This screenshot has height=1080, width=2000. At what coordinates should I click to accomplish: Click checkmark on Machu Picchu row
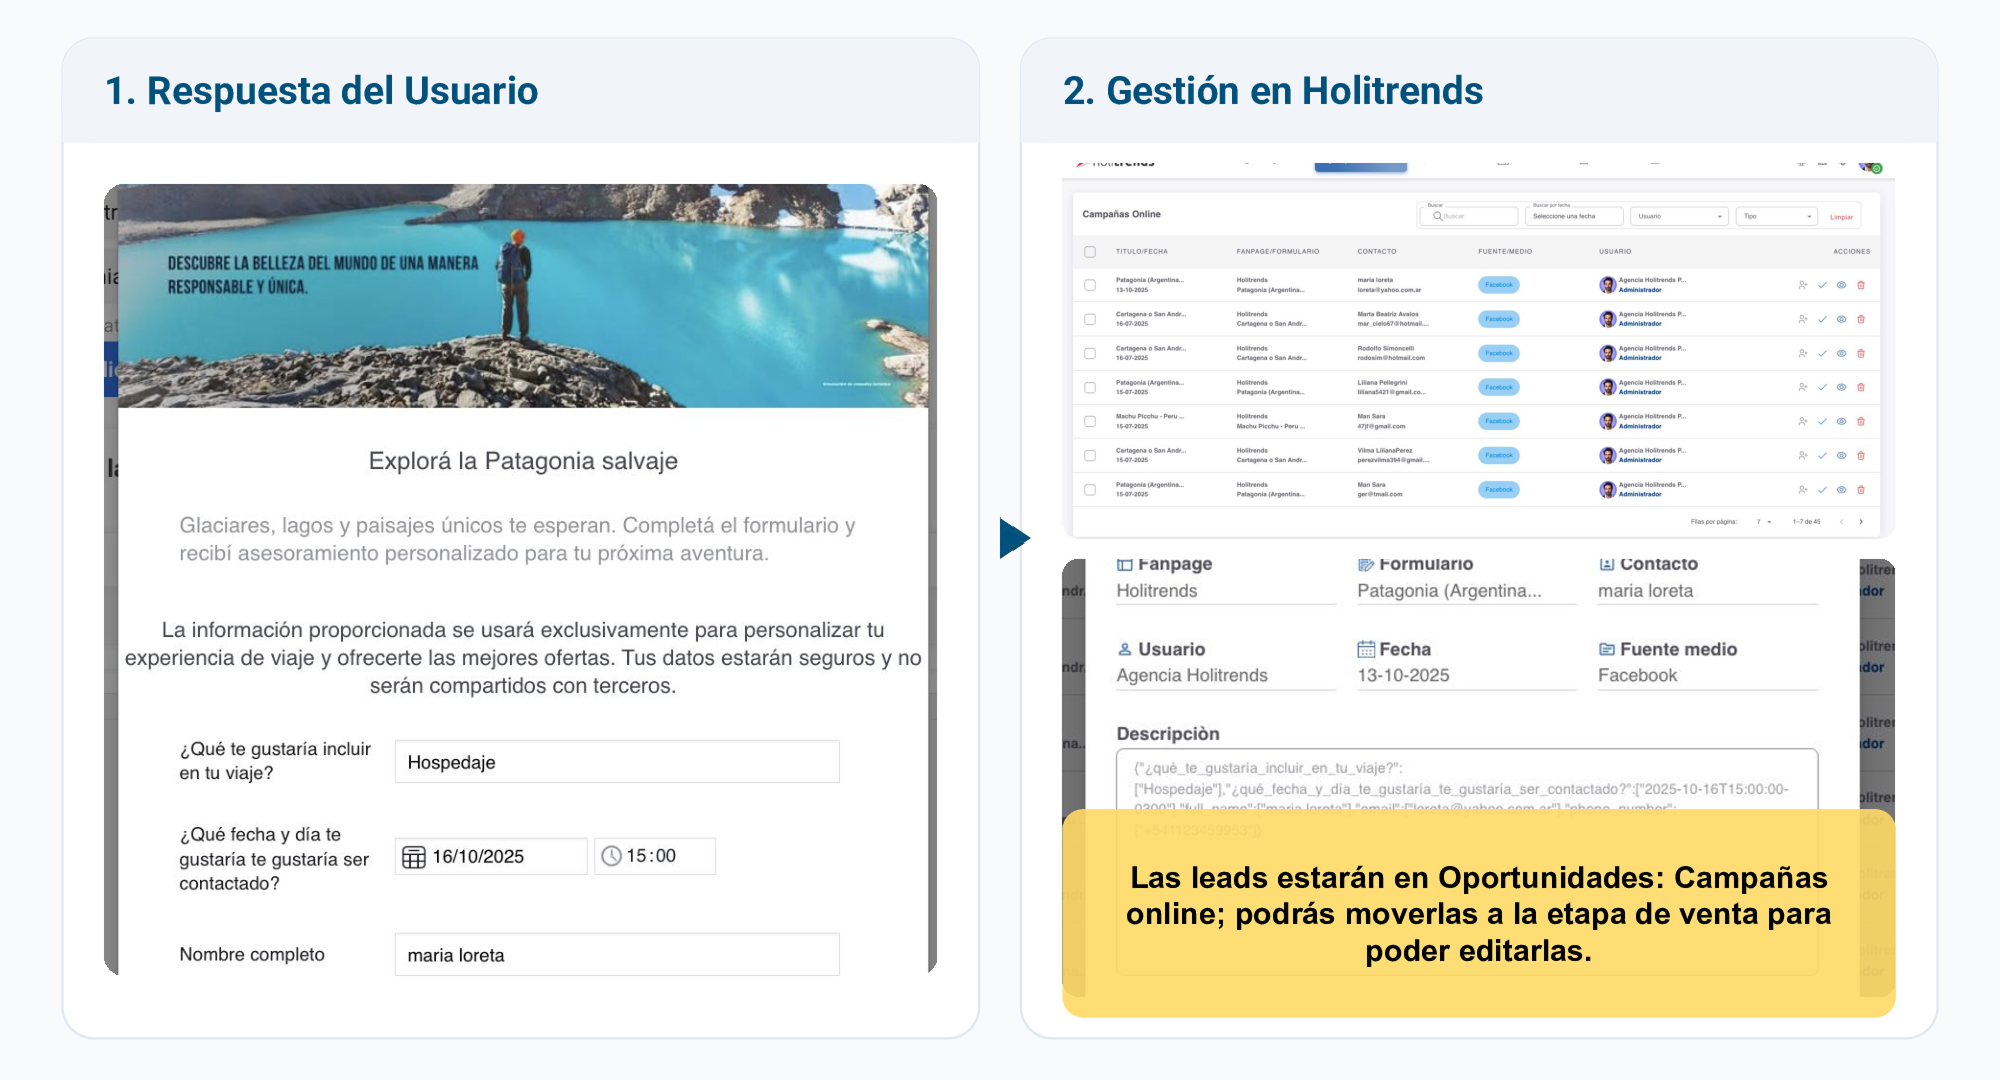[x=1822, y=421]
